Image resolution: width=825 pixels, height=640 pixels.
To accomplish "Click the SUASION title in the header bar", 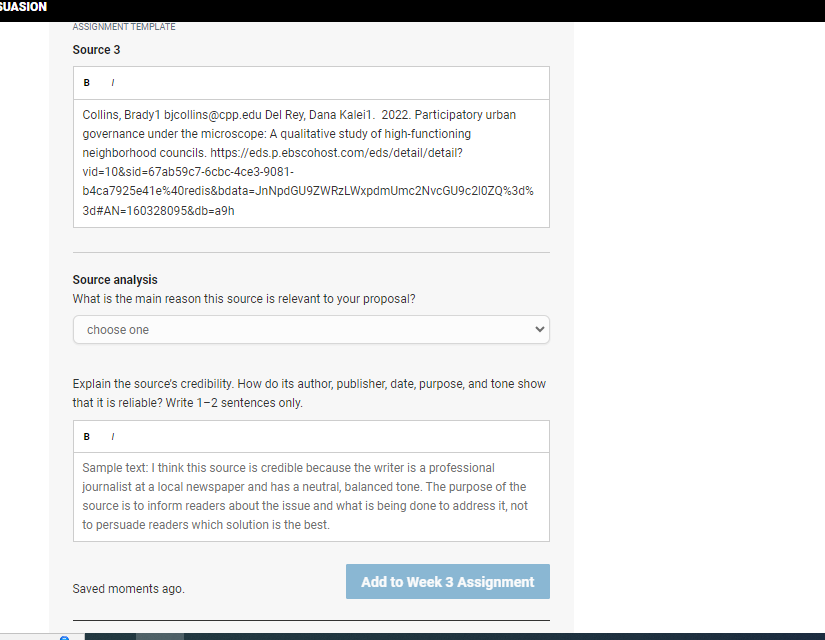I will (x=23, y=7).
